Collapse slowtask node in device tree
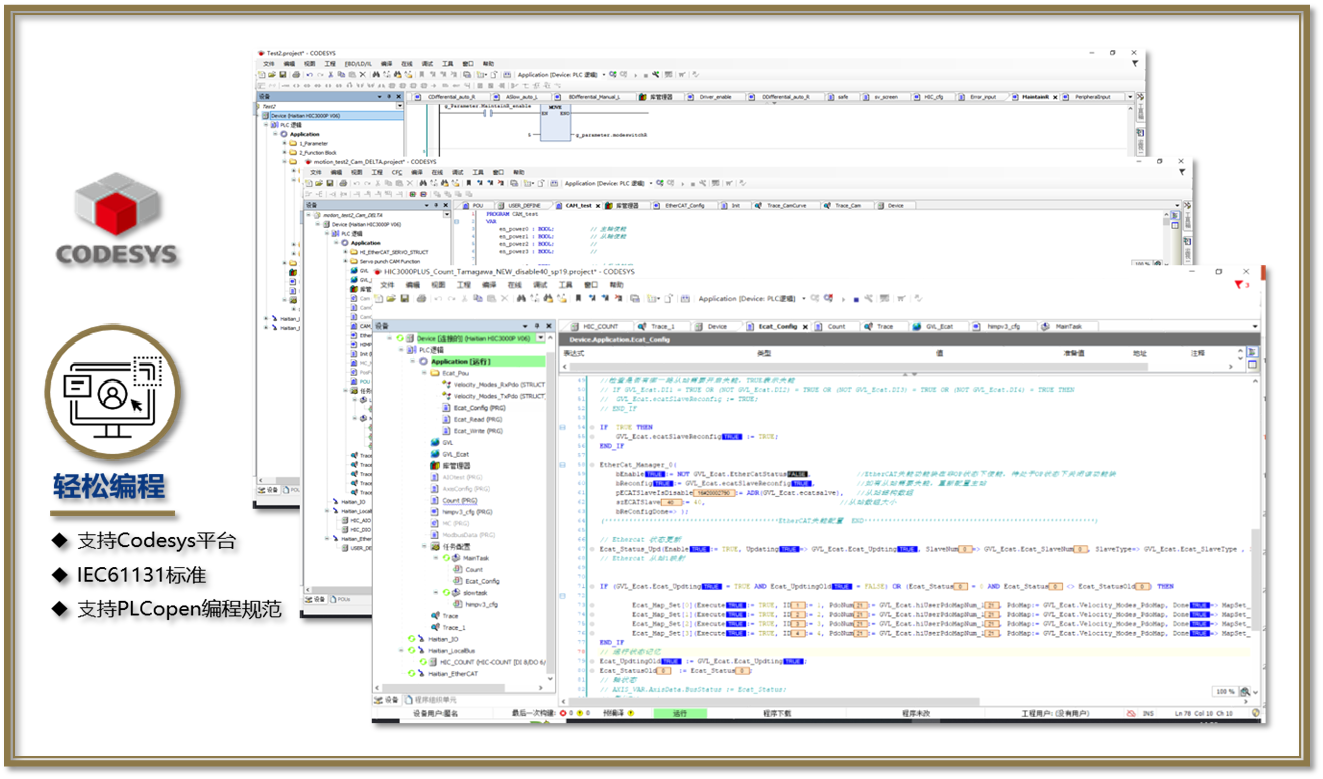 pyautogui.click(x=434, y=592)
